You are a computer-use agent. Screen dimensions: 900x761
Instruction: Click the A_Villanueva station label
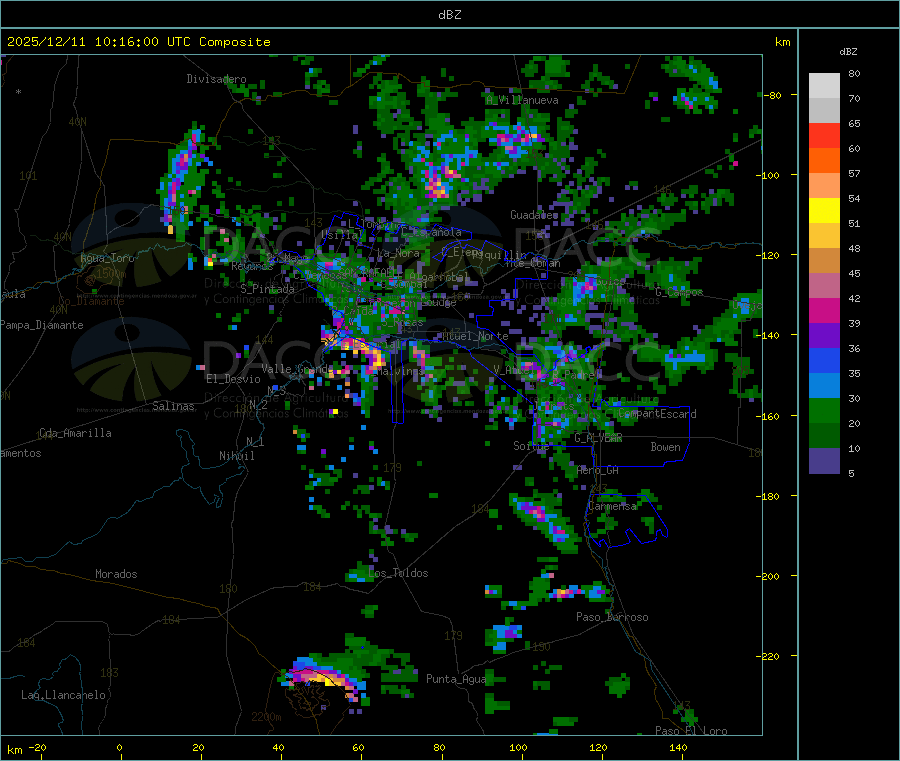(x=522, y=100)
